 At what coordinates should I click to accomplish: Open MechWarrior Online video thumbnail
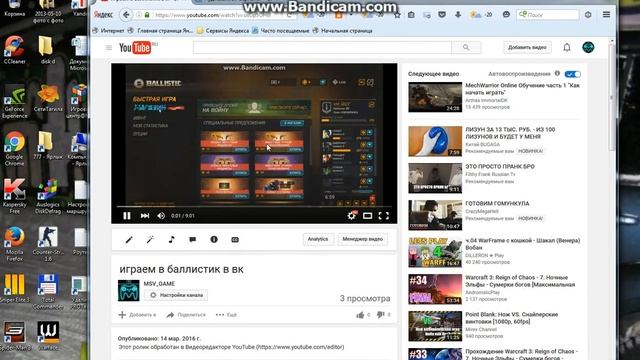click(x=435, y=97)
